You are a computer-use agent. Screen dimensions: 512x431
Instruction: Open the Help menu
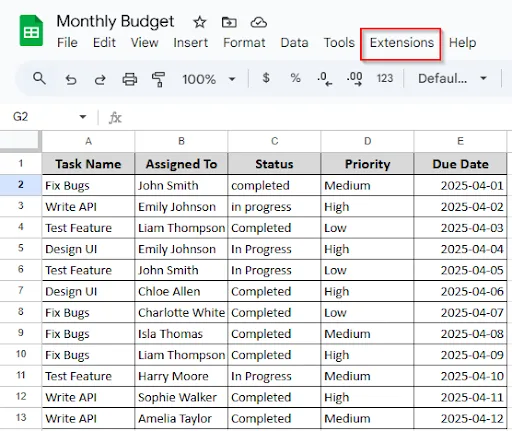click(x=462, y=43)
